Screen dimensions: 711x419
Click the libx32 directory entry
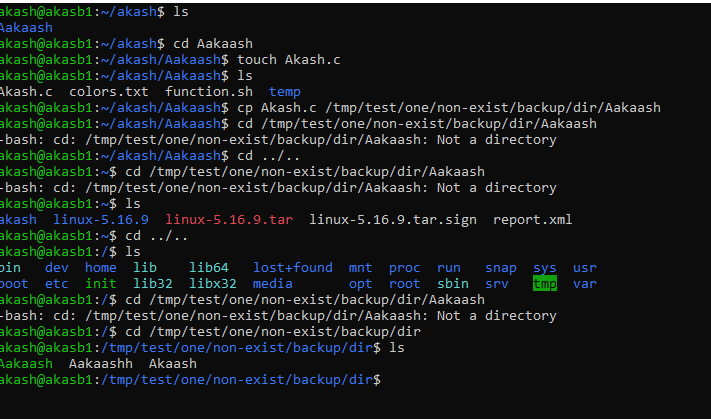[208, 283]
